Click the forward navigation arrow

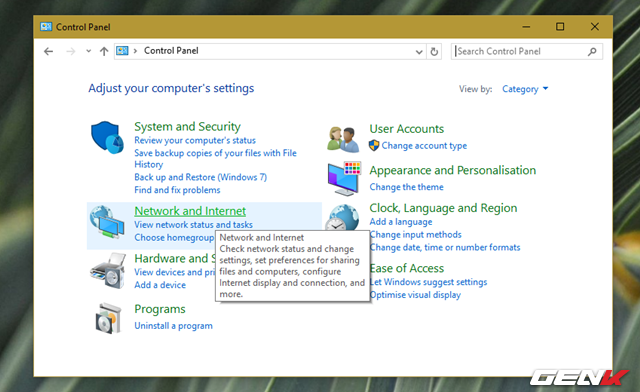(71, 51)
